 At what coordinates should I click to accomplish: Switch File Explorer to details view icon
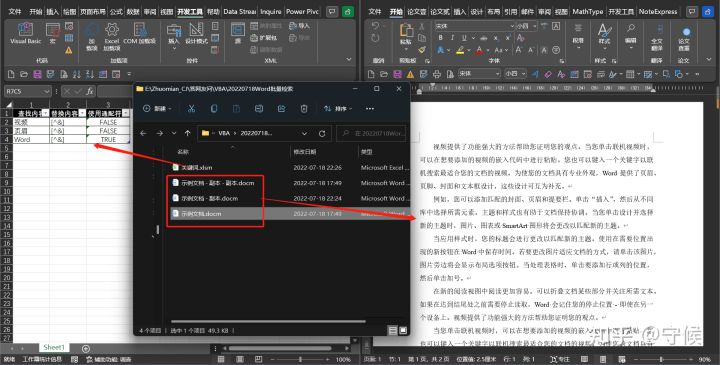tap(393, 330)
